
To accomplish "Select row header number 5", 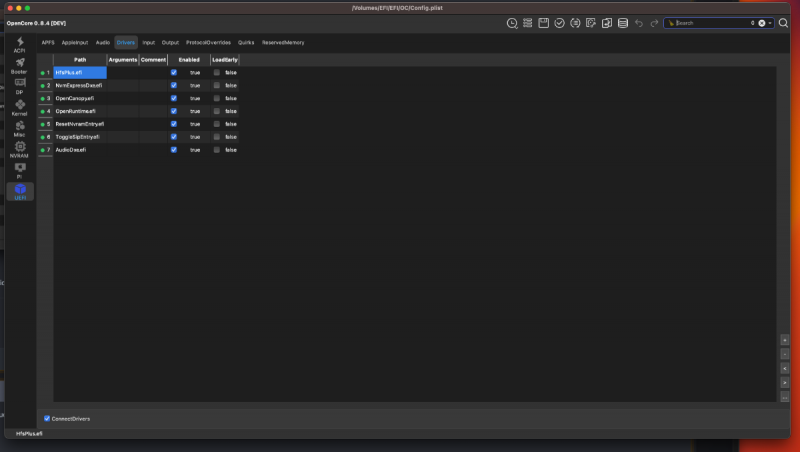I will tap(45, 124).
